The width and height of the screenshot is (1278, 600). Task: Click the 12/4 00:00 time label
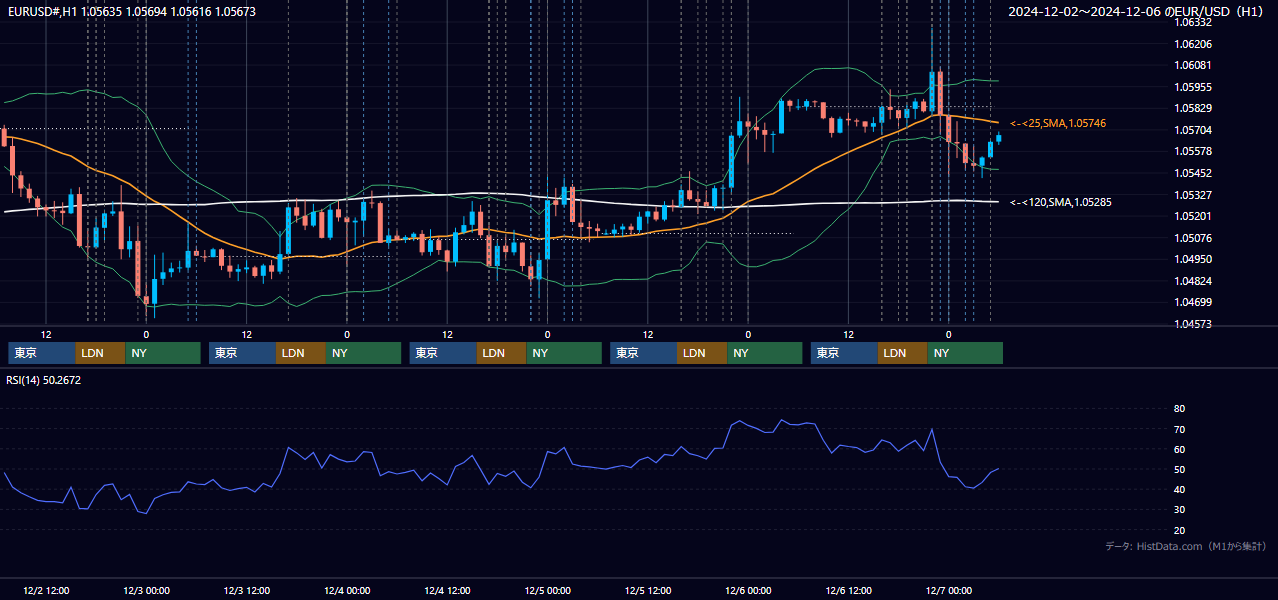point(347,590)
